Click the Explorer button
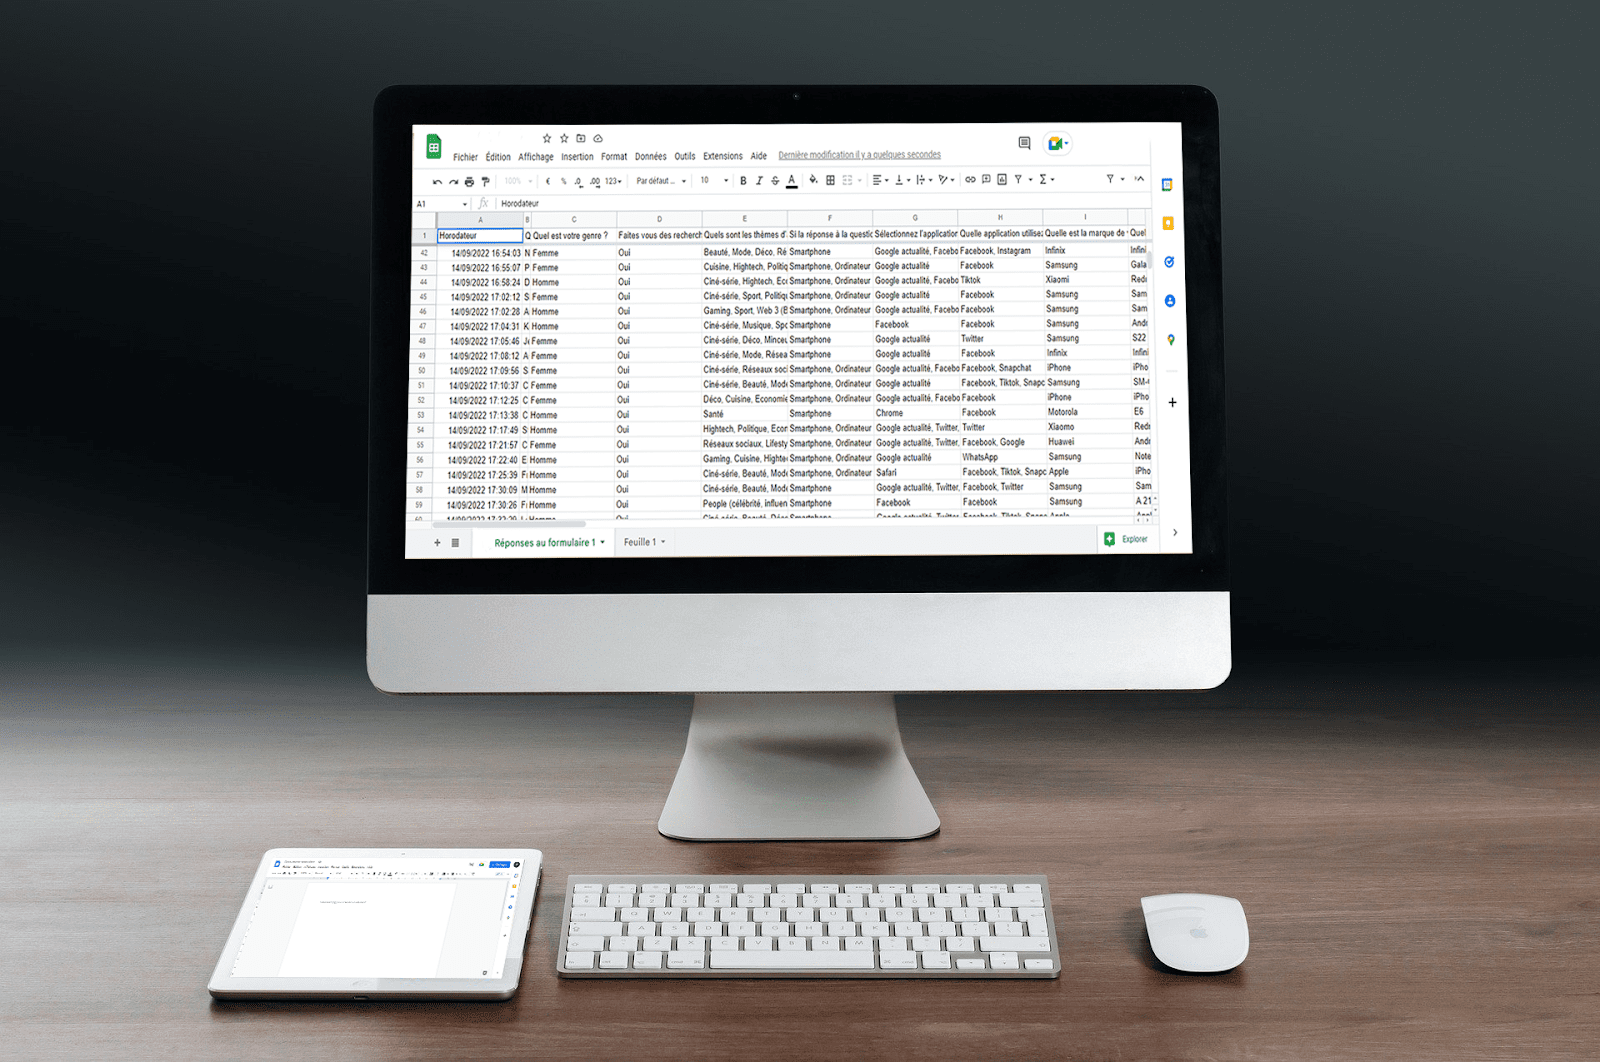Image resolution: width=1600 pixels, height=1062 pixels. coord(1126,539)
